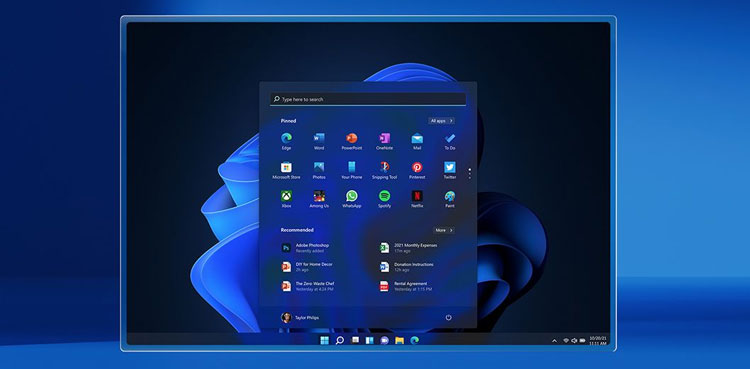Open 2021 Monthly Expenses spreadsheet
750x369 pixels.
coord(408,247)
